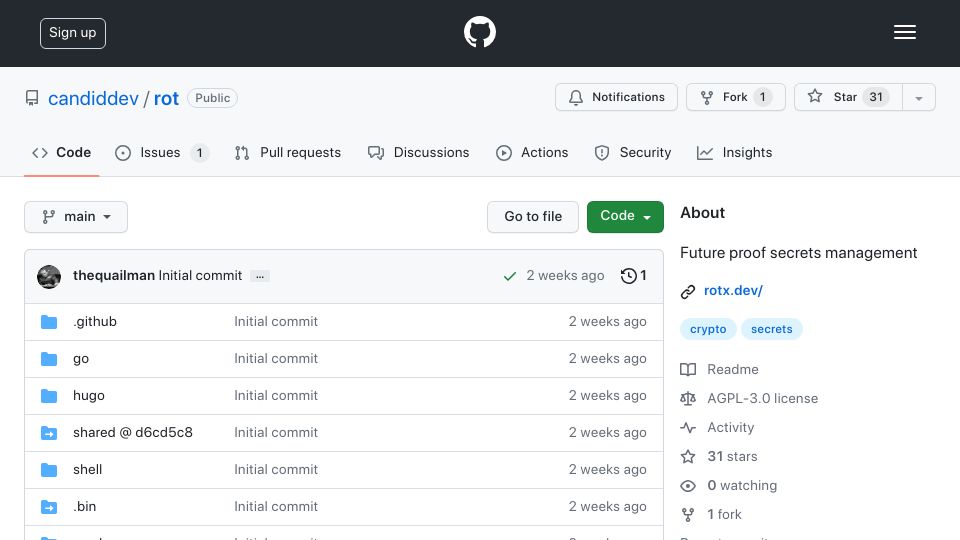Image resolution: width=960 pixels, height=540 pixels.
Task: Click the shared submodule folder icon
Action: (x=49, y=433)
